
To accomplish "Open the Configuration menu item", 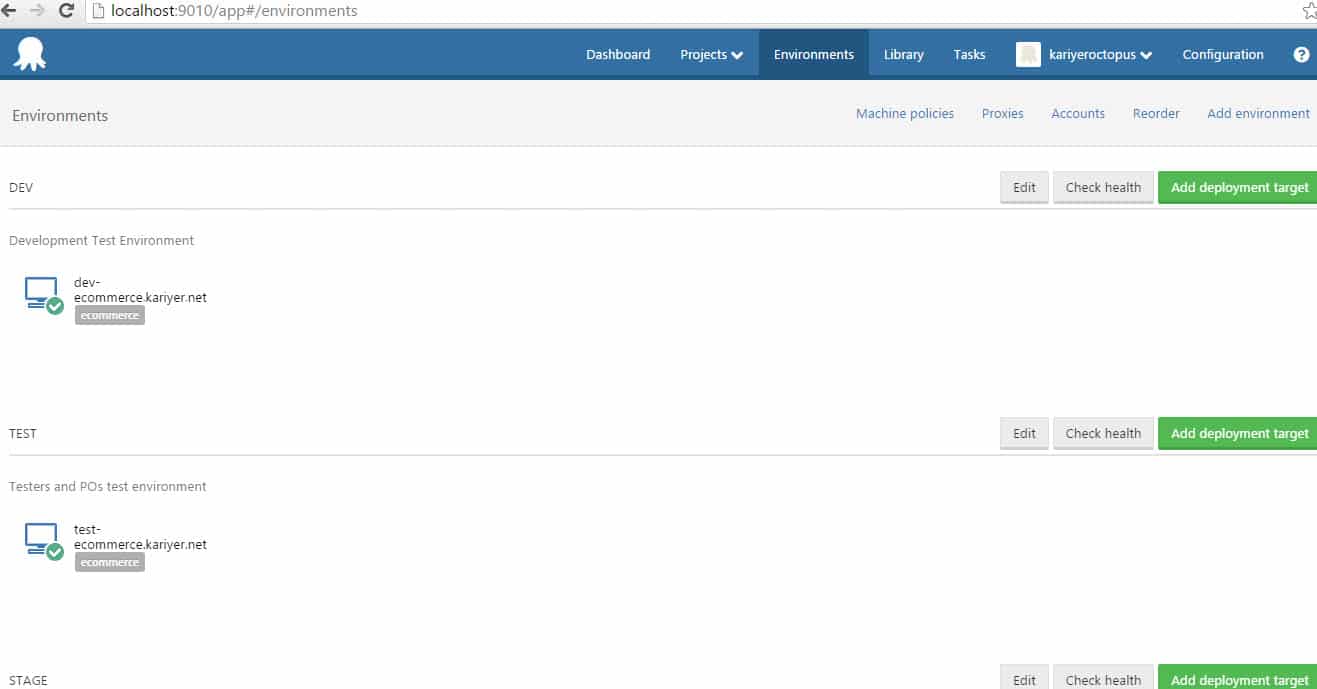I will [1222, 55].
